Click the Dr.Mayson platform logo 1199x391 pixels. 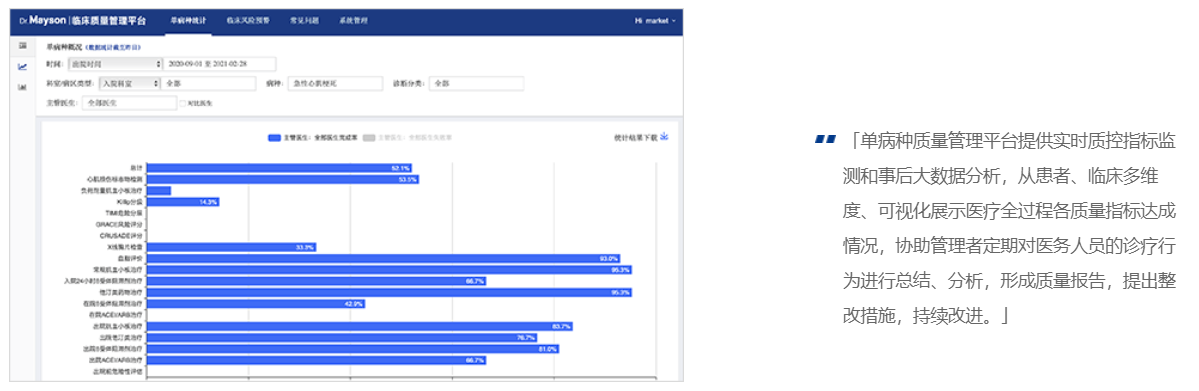click(x=83, y=21)
